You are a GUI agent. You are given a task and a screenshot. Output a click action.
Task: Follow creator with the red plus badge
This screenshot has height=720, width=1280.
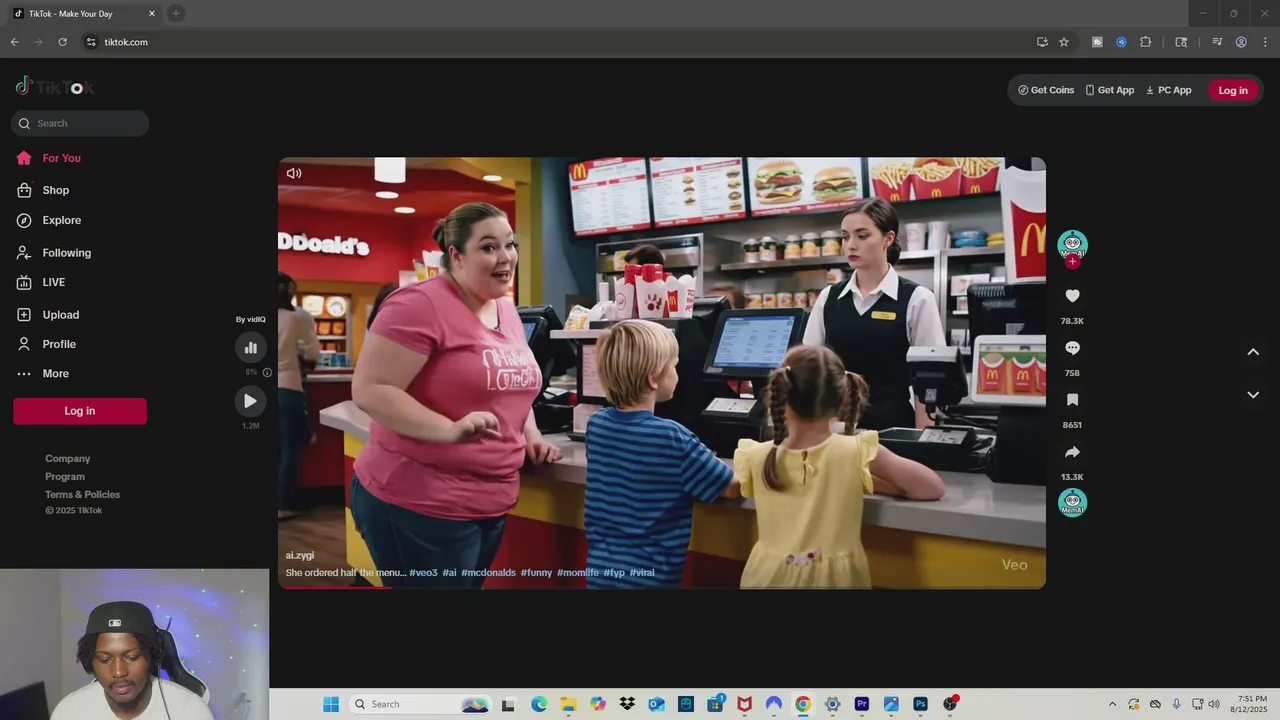[x=1072, y=262]
